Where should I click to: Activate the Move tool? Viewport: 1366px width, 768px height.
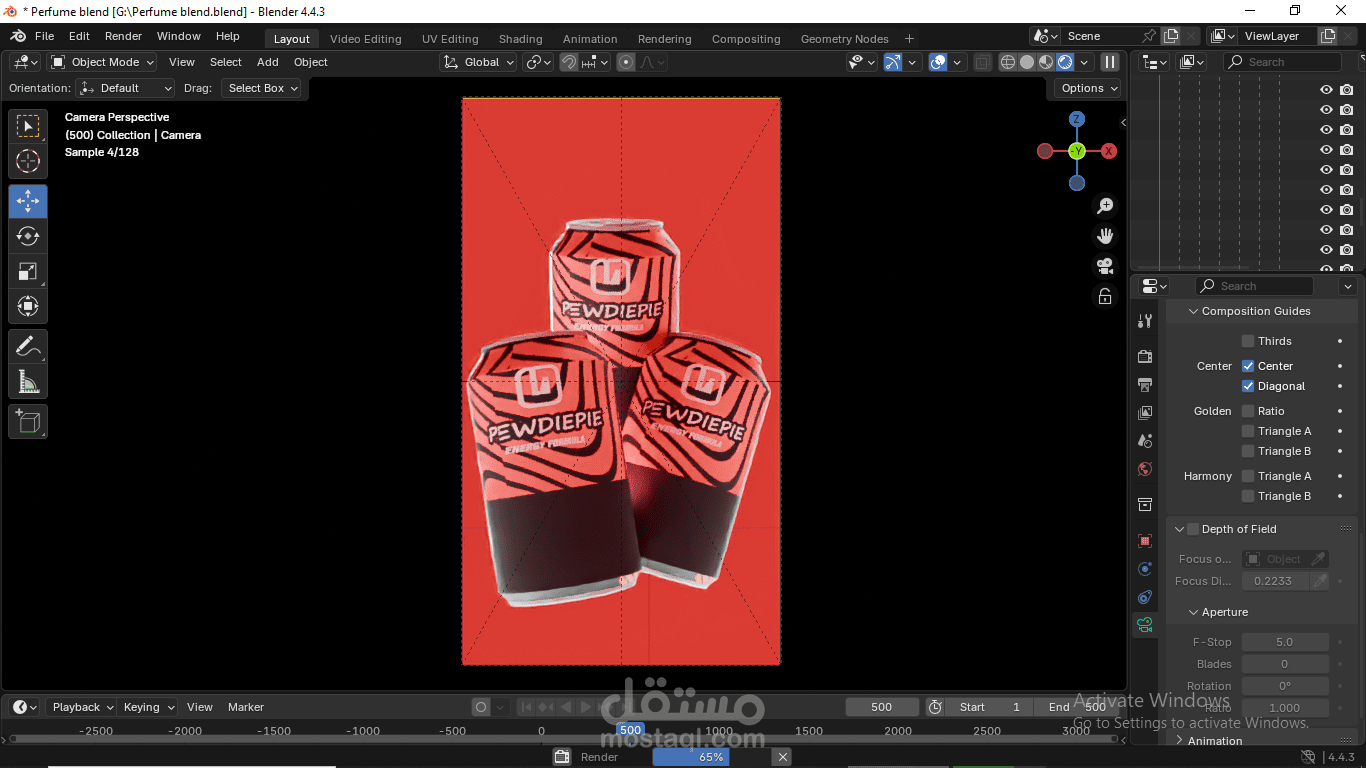click(x=28, y=201)
